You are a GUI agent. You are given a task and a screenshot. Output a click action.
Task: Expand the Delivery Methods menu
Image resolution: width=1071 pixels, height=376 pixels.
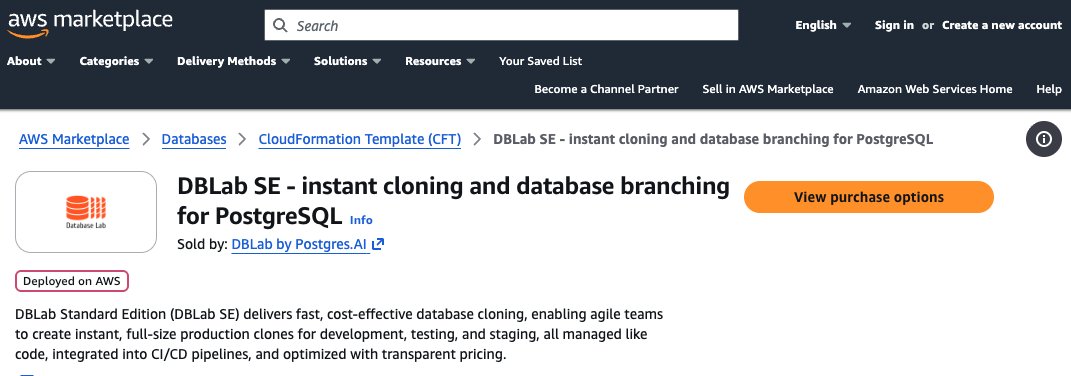(x=234, y=61)
